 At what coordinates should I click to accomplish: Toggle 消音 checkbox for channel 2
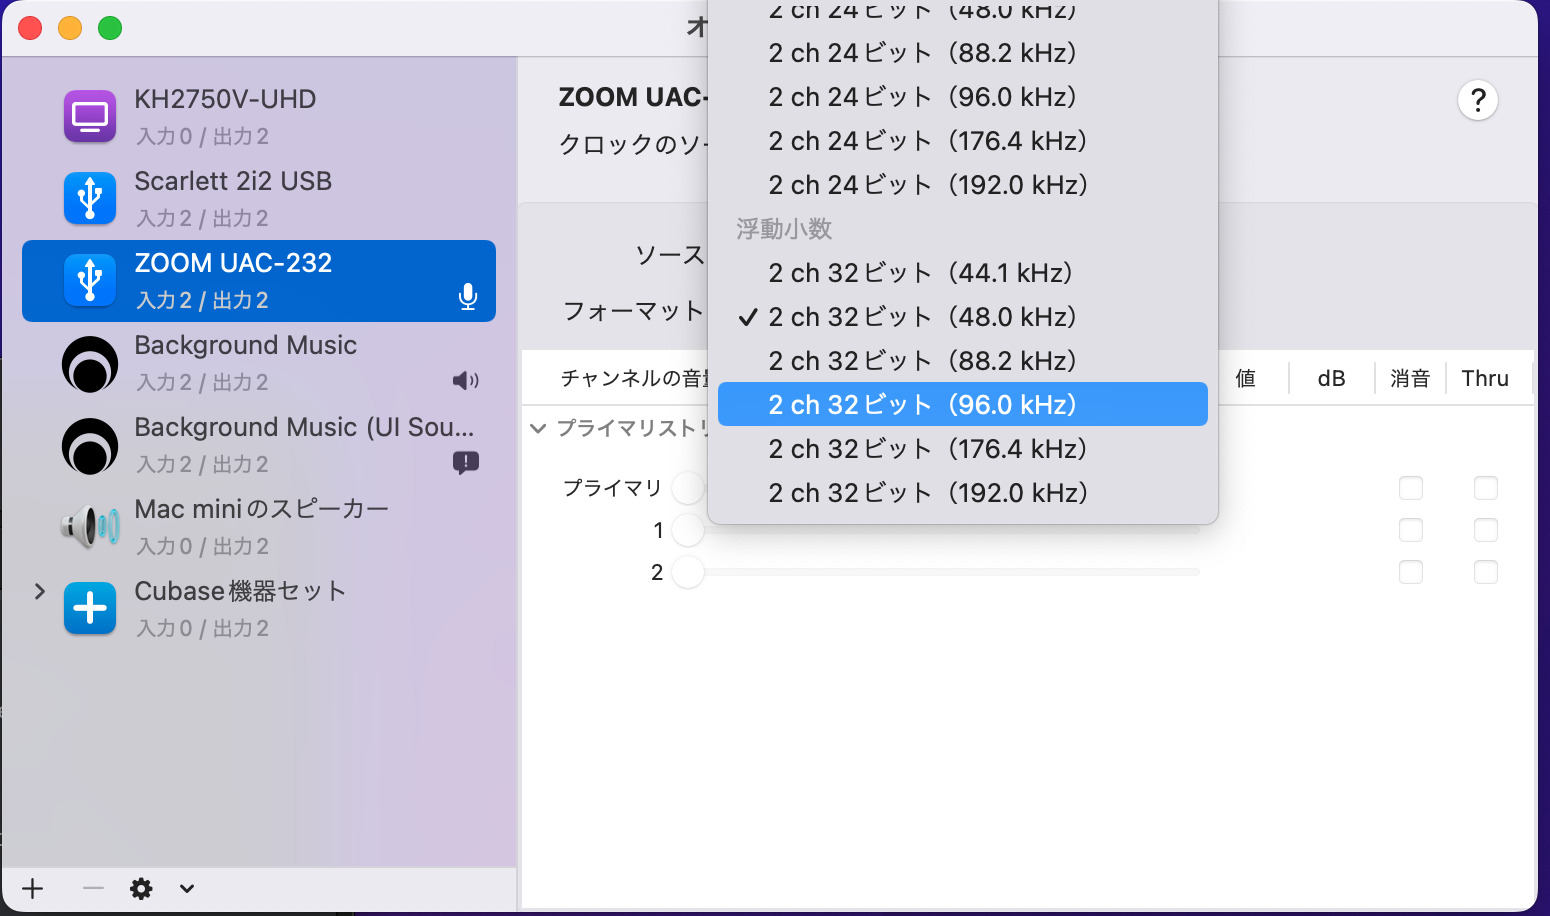(x=1411, y=572)
